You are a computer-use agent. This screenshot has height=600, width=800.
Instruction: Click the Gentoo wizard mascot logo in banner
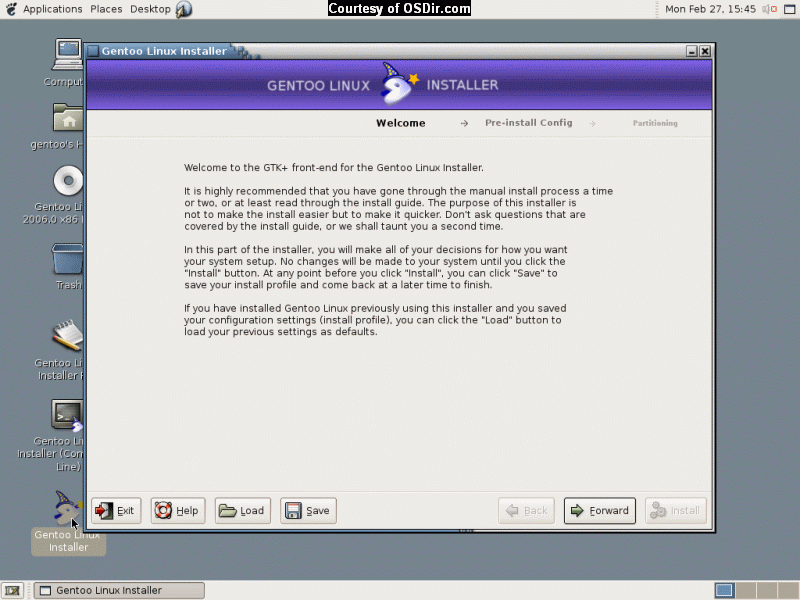tap(399, 84)
